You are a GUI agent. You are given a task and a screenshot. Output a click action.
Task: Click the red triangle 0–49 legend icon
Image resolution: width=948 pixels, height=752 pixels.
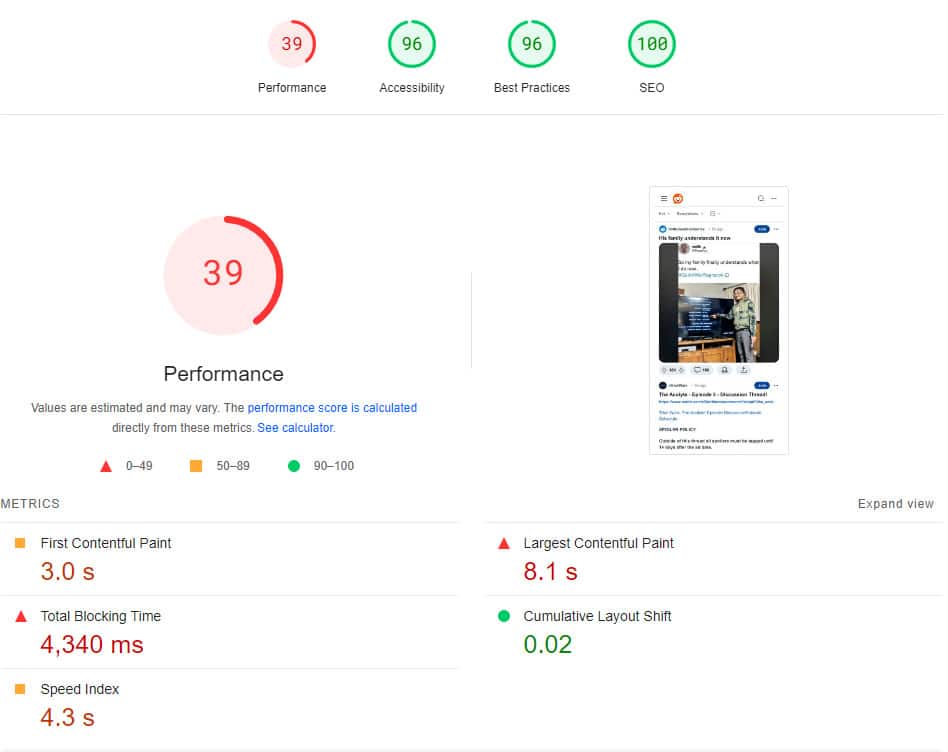[105, 466]
